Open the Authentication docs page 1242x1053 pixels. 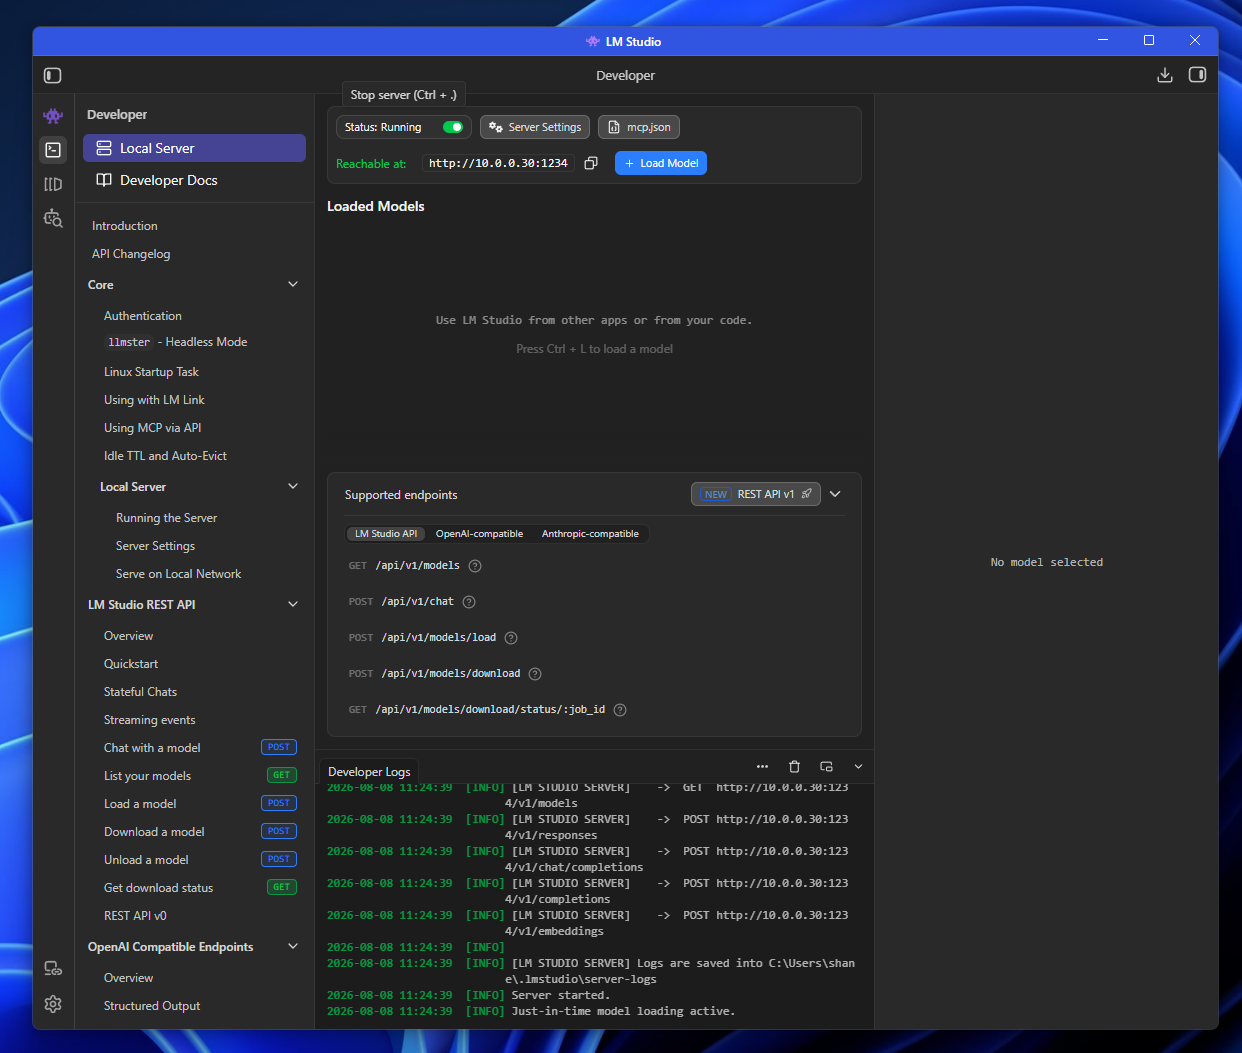point(143,316)
